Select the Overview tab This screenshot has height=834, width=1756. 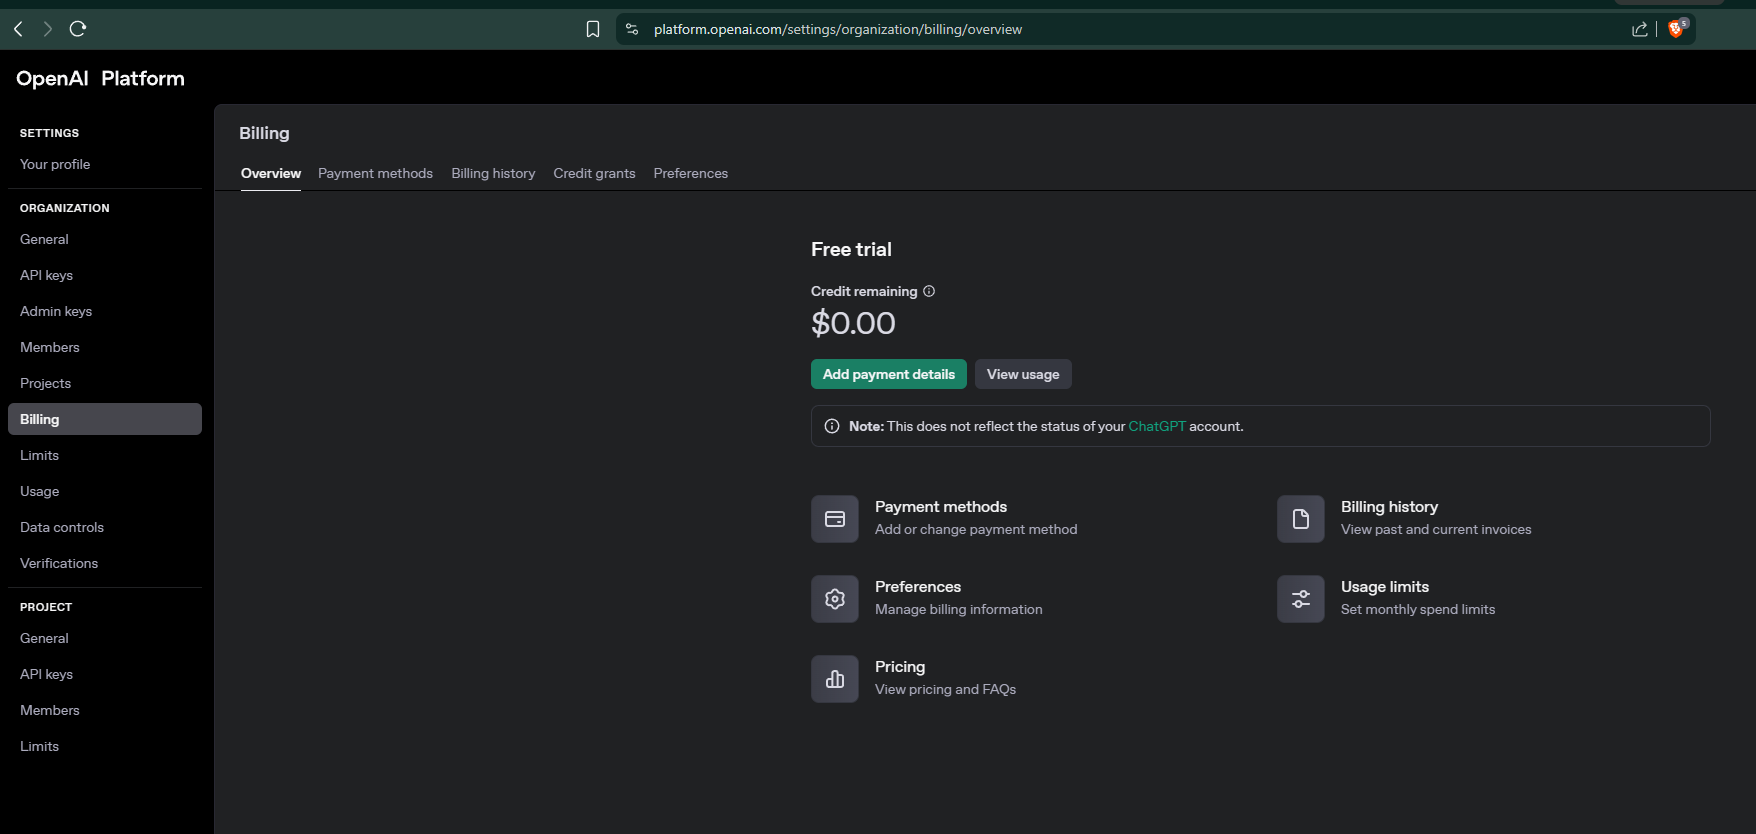click(x=271, y=173)
